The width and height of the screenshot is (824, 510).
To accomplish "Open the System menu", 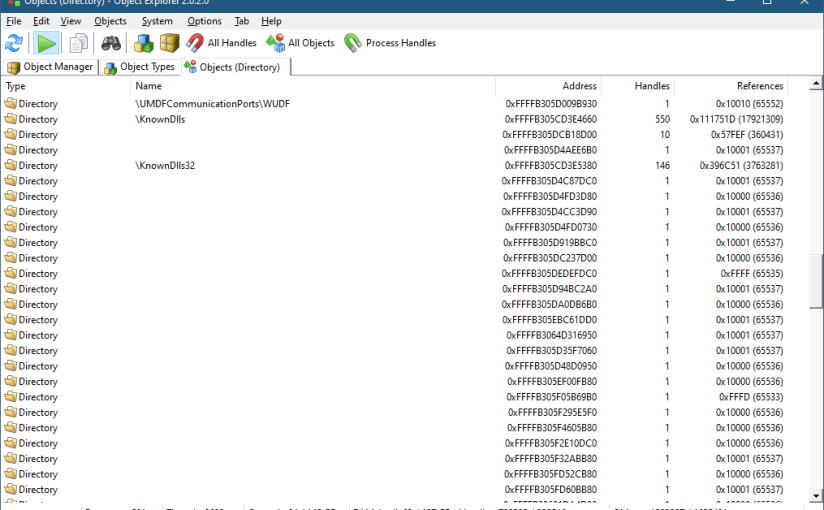I will (x=157, y=21).
